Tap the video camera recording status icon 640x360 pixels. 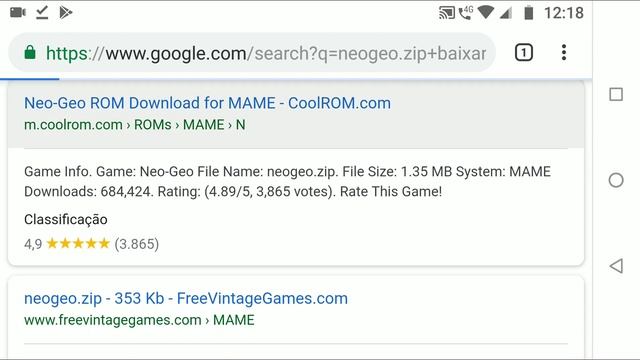(18, 13)
